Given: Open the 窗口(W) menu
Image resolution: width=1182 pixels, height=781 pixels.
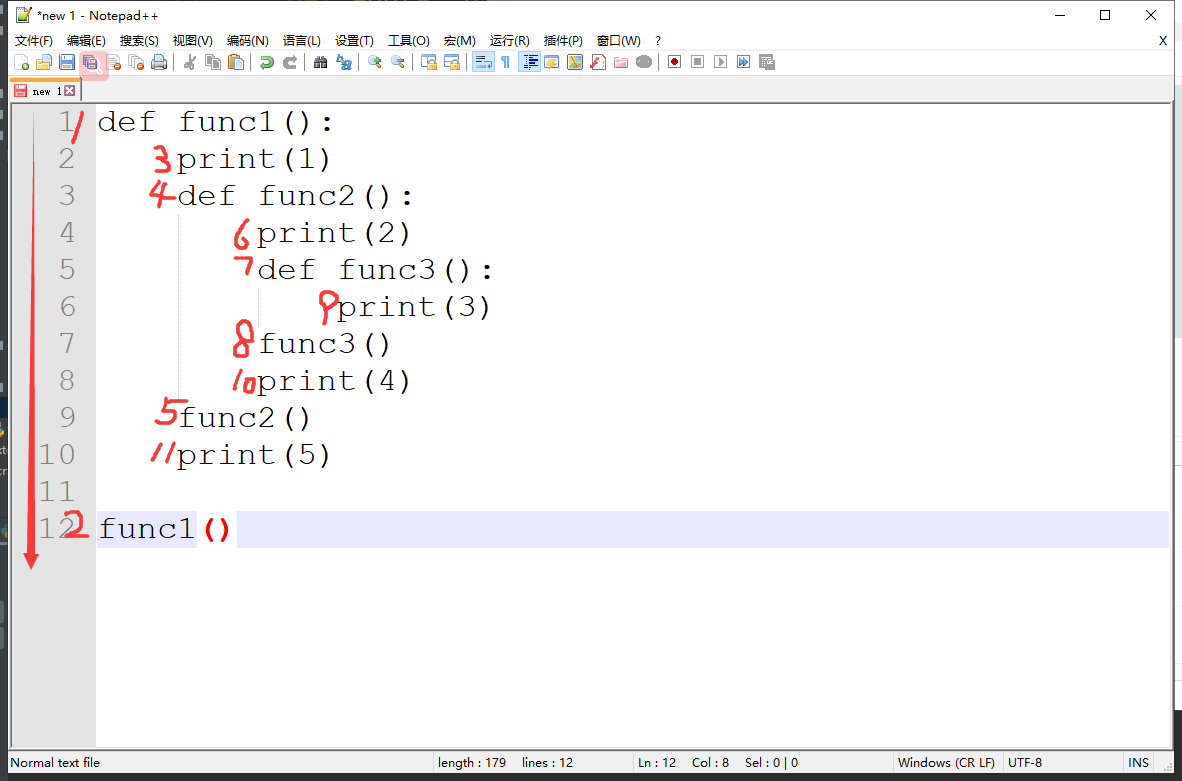Looking at the screenshot, I should (x=619, y=41).
